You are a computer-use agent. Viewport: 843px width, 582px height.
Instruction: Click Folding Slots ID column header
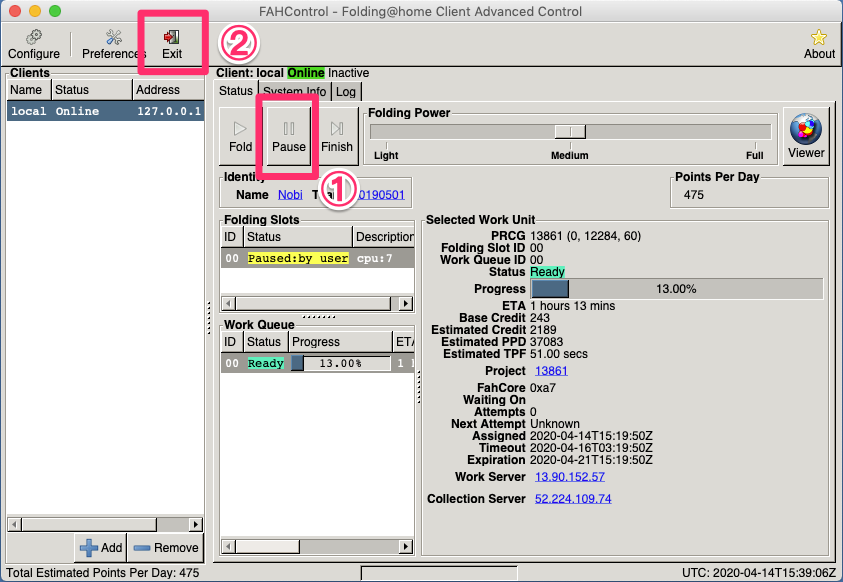click(x=230, y=237)
